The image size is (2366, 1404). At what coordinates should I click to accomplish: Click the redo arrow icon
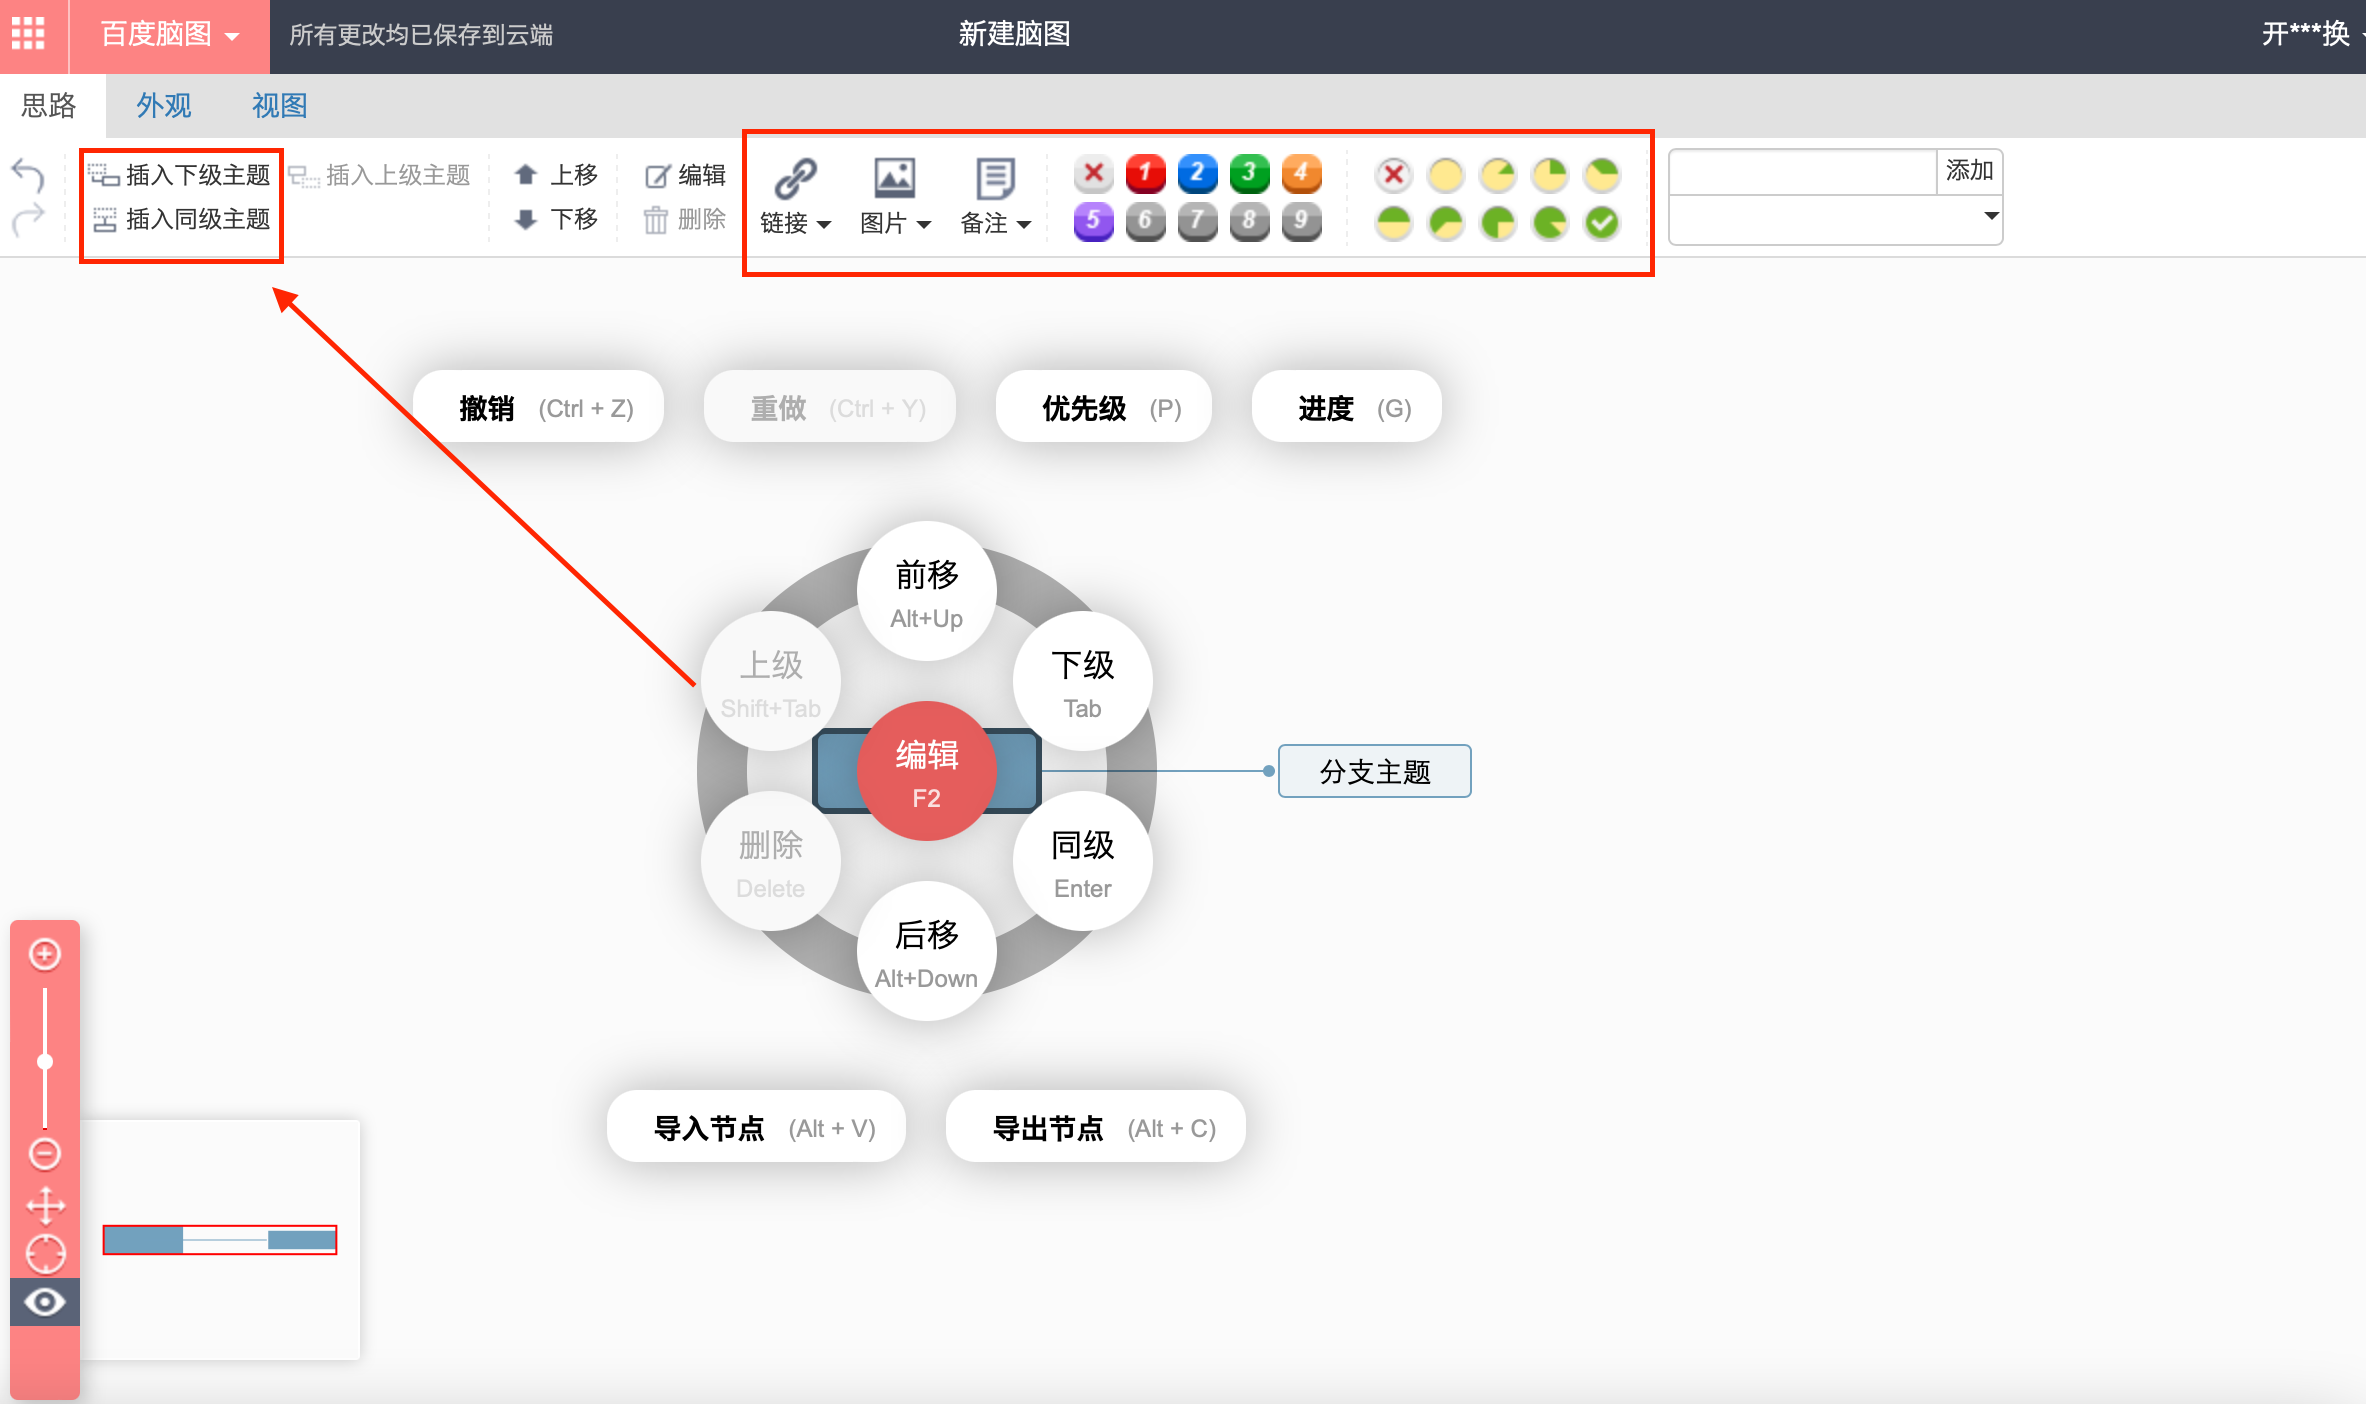pyautogui.click(x=28, y=219)
